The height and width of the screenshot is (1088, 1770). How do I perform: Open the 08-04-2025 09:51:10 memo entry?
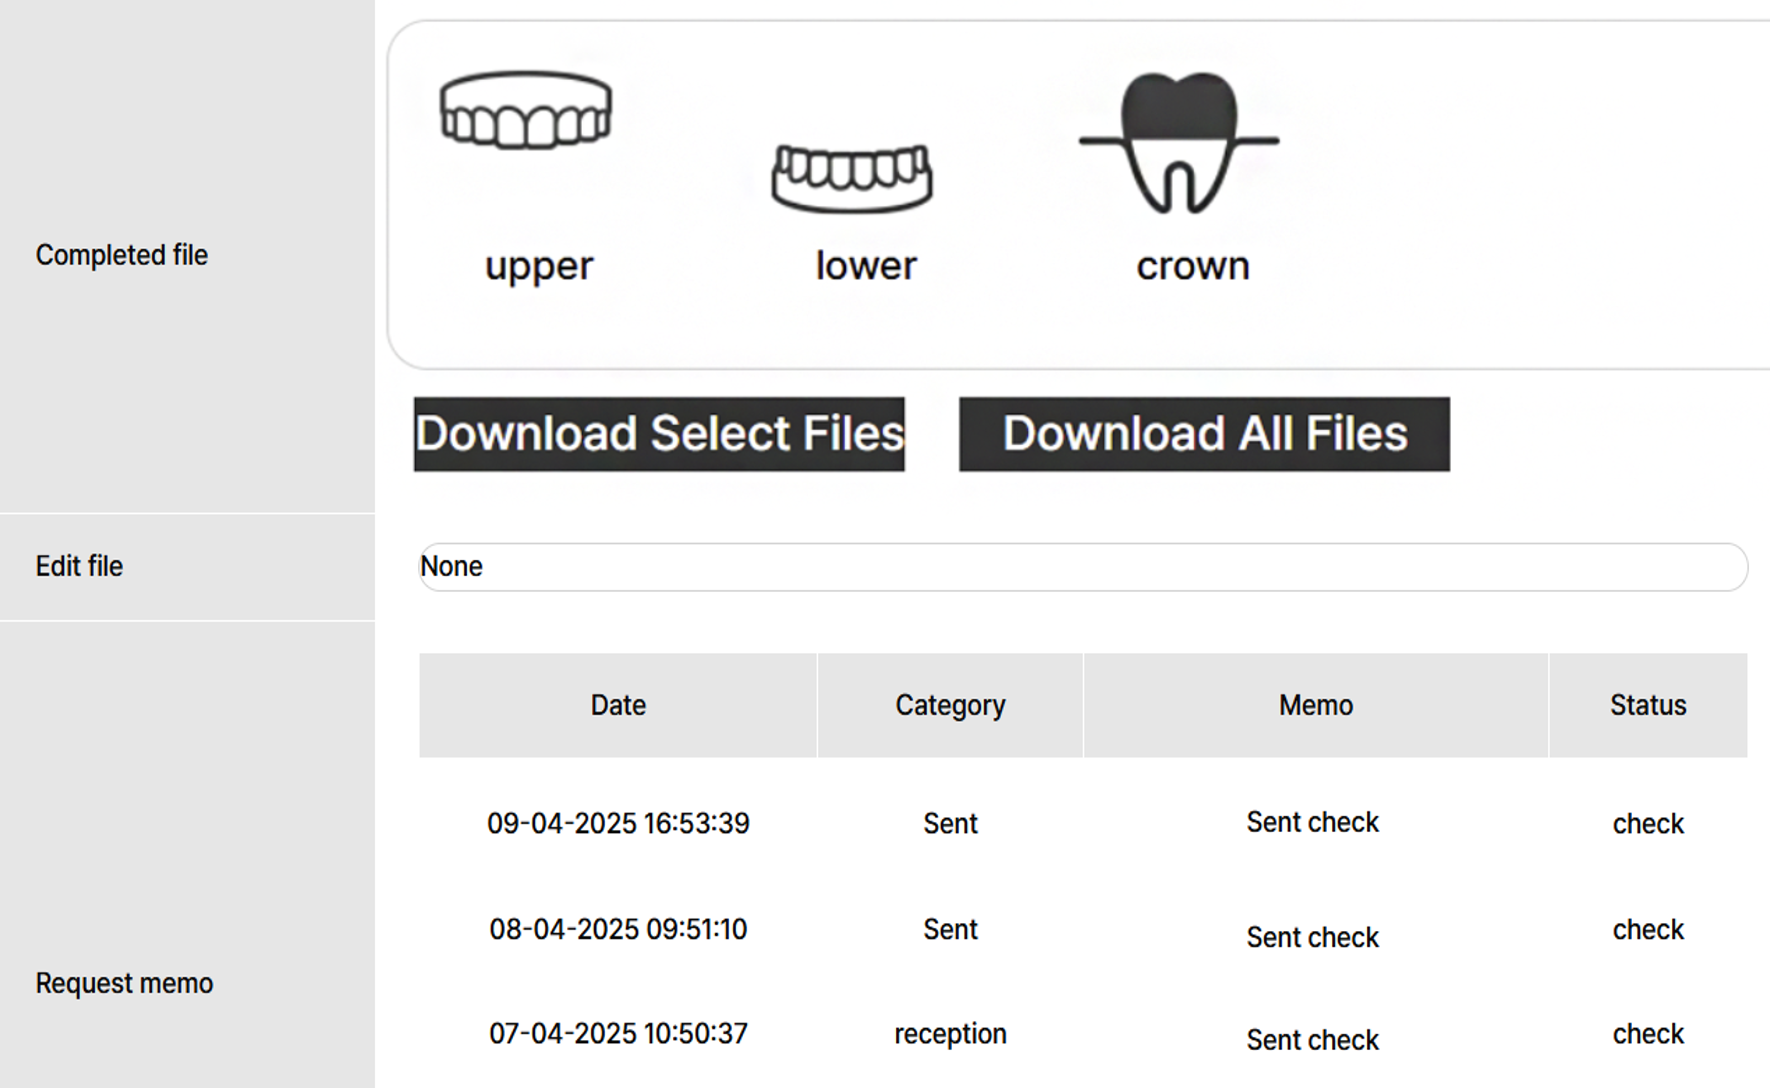click(618, 929)
